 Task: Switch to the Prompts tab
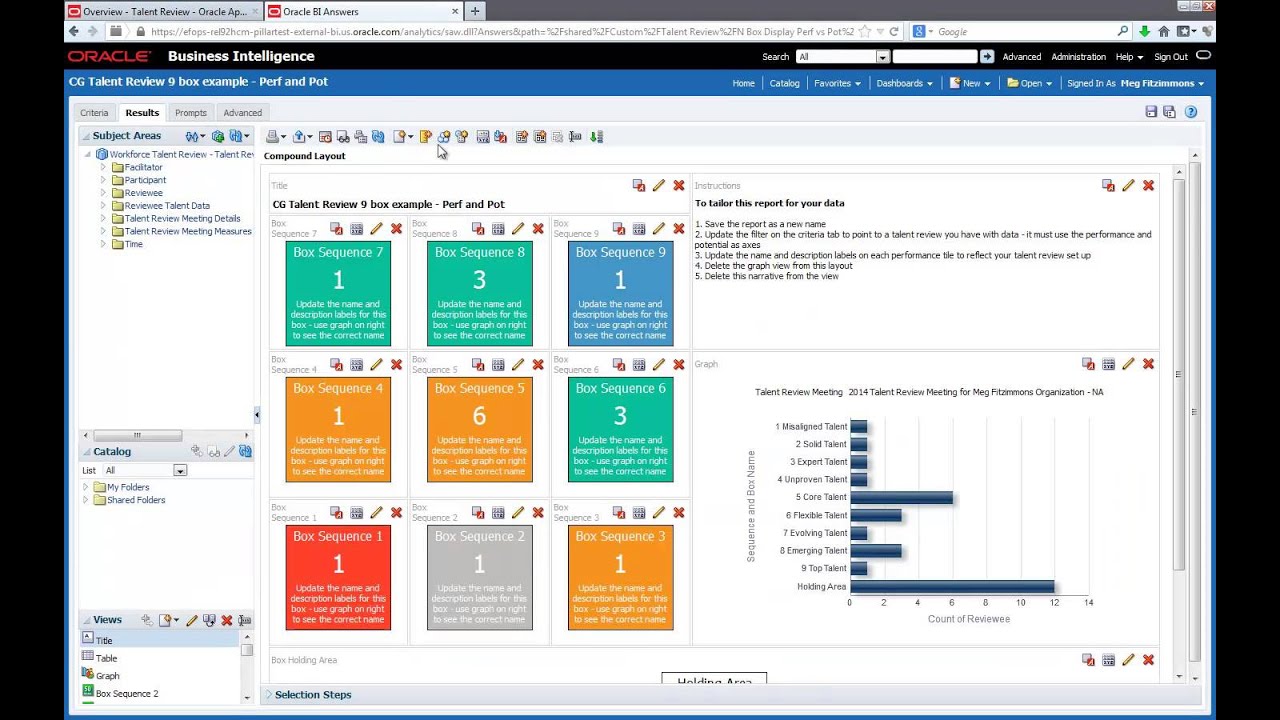coord(190,113)
